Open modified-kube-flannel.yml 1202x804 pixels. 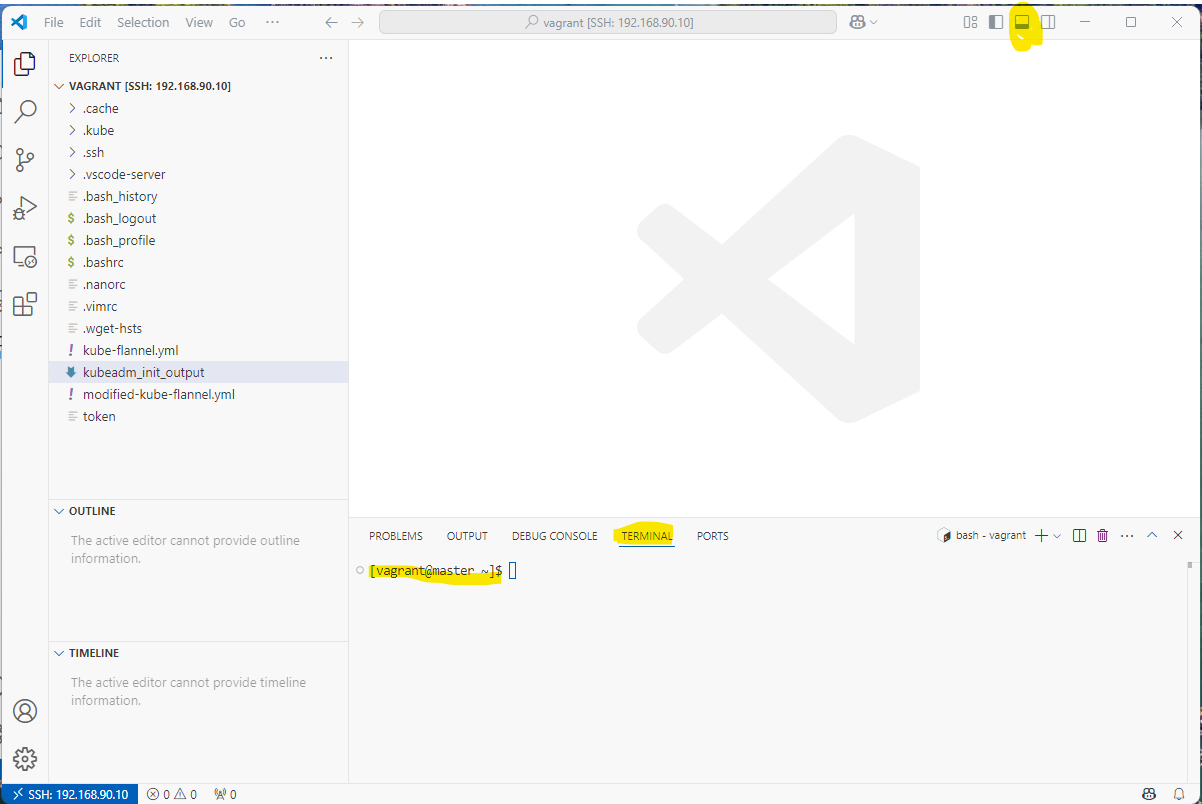[x=198, y=394]
